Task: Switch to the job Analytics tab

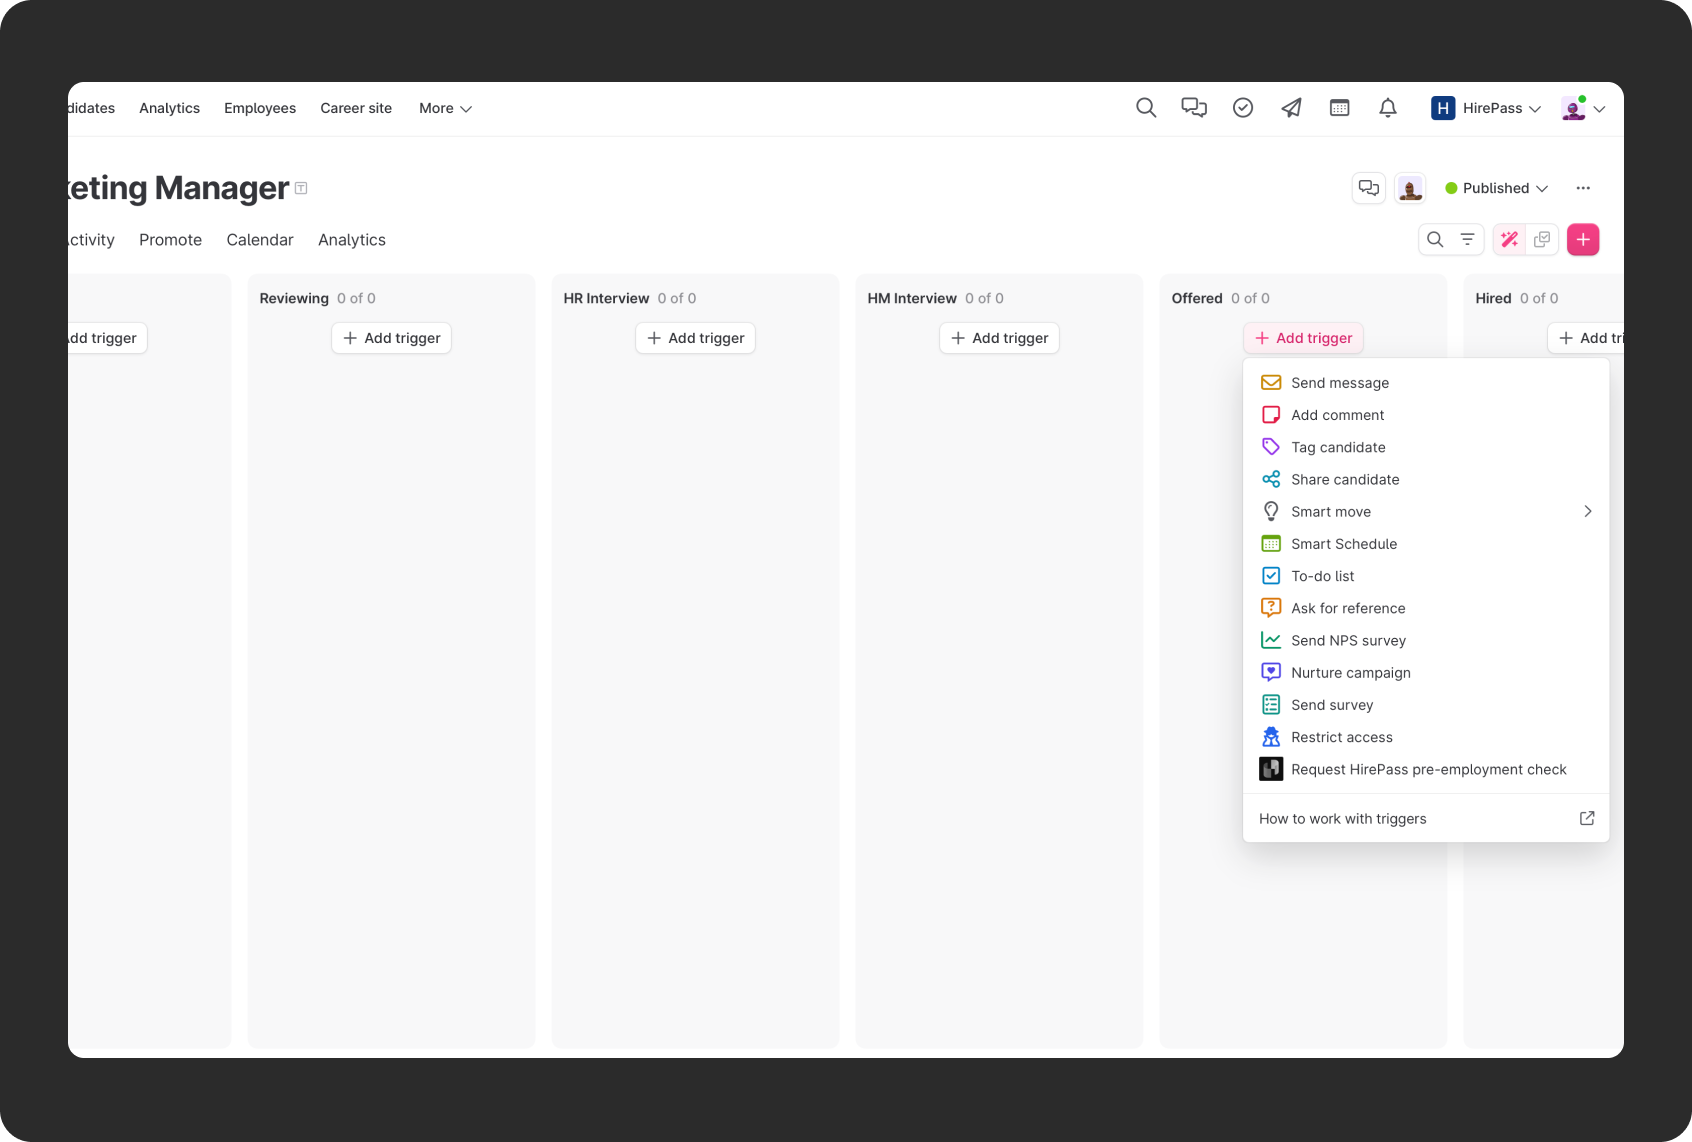Action: click(x=352, y=240)
